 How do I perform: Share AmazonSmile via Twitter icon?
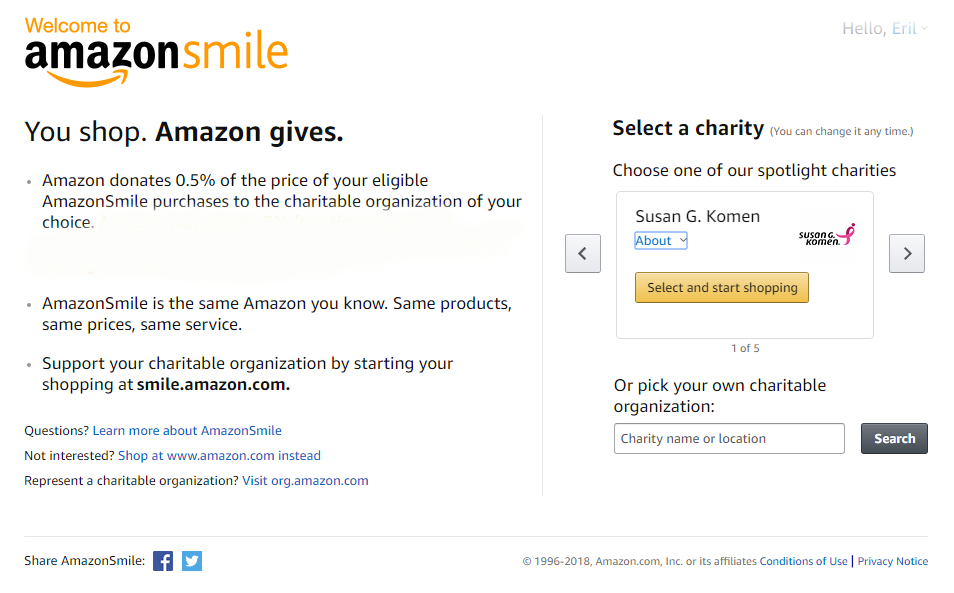point(192,561)
